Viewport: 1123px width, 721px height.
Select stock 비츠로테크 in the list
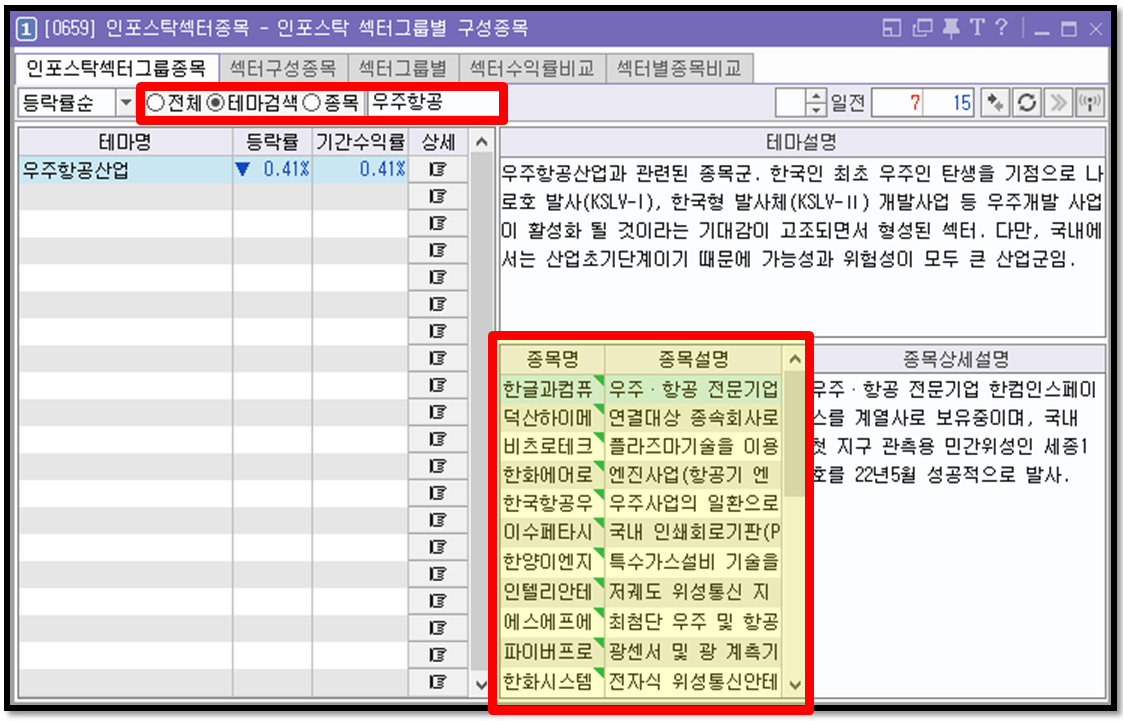[x=552, y=446]
